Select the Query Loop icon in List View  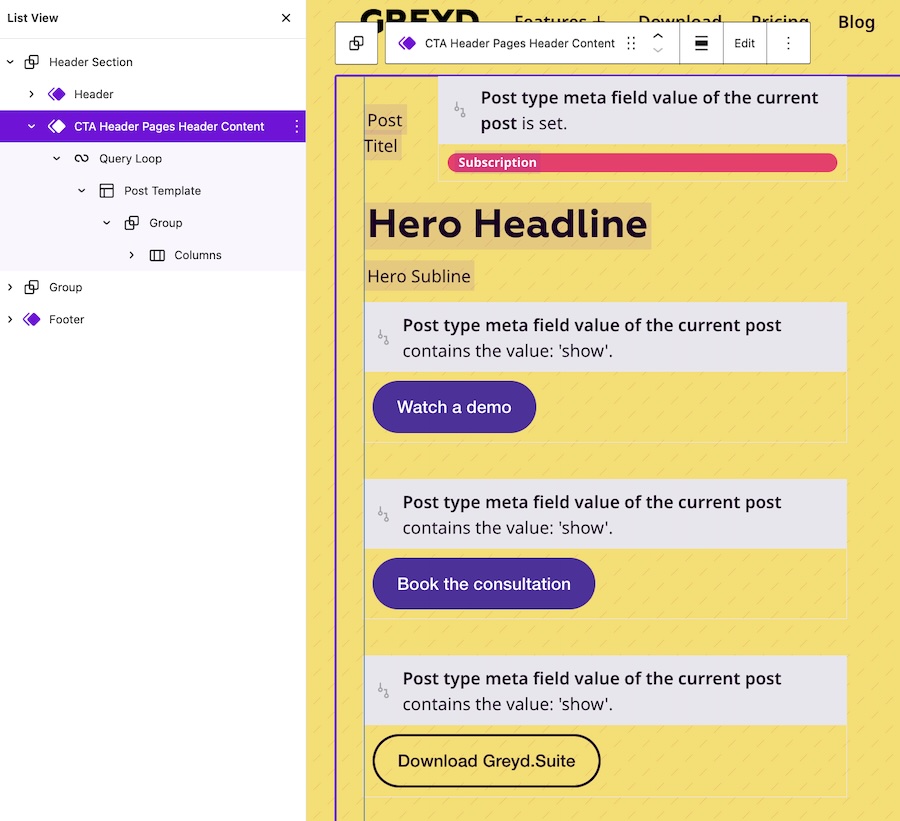pos(79,158)
